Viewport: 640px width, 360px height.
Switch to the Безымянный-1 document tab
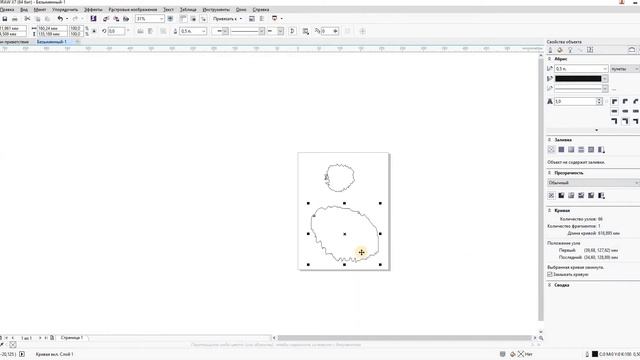[51, 42]
